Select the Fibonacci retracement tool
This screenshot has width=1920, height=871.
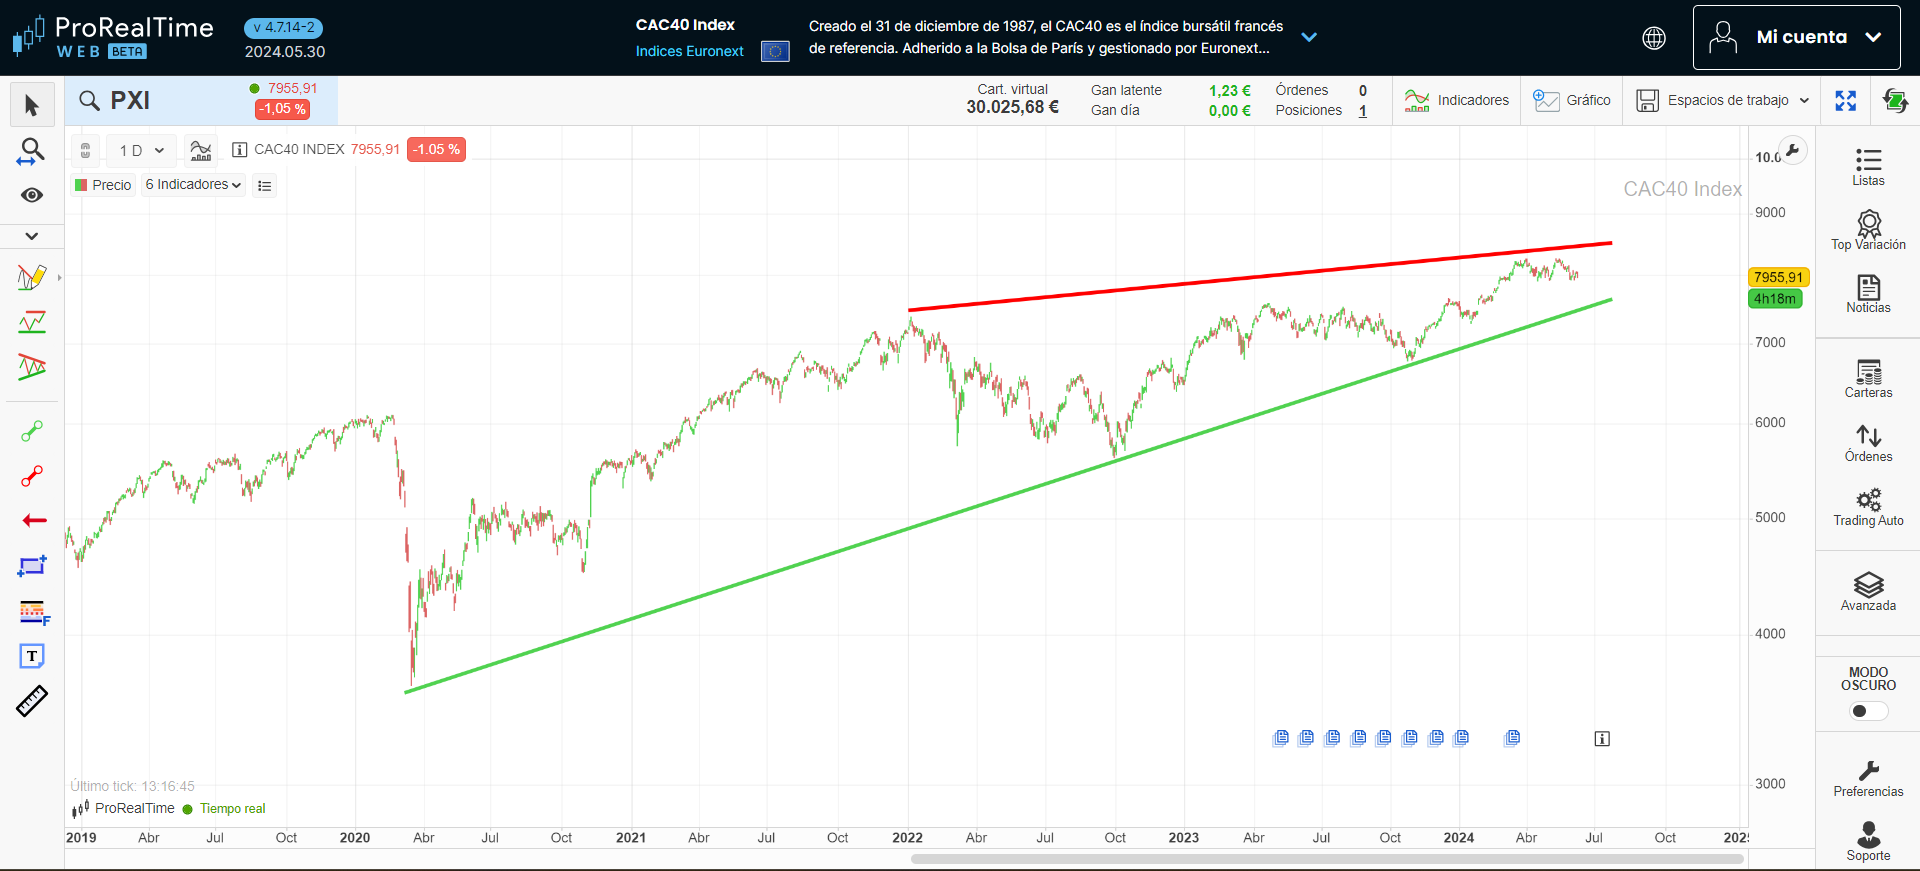32,611
